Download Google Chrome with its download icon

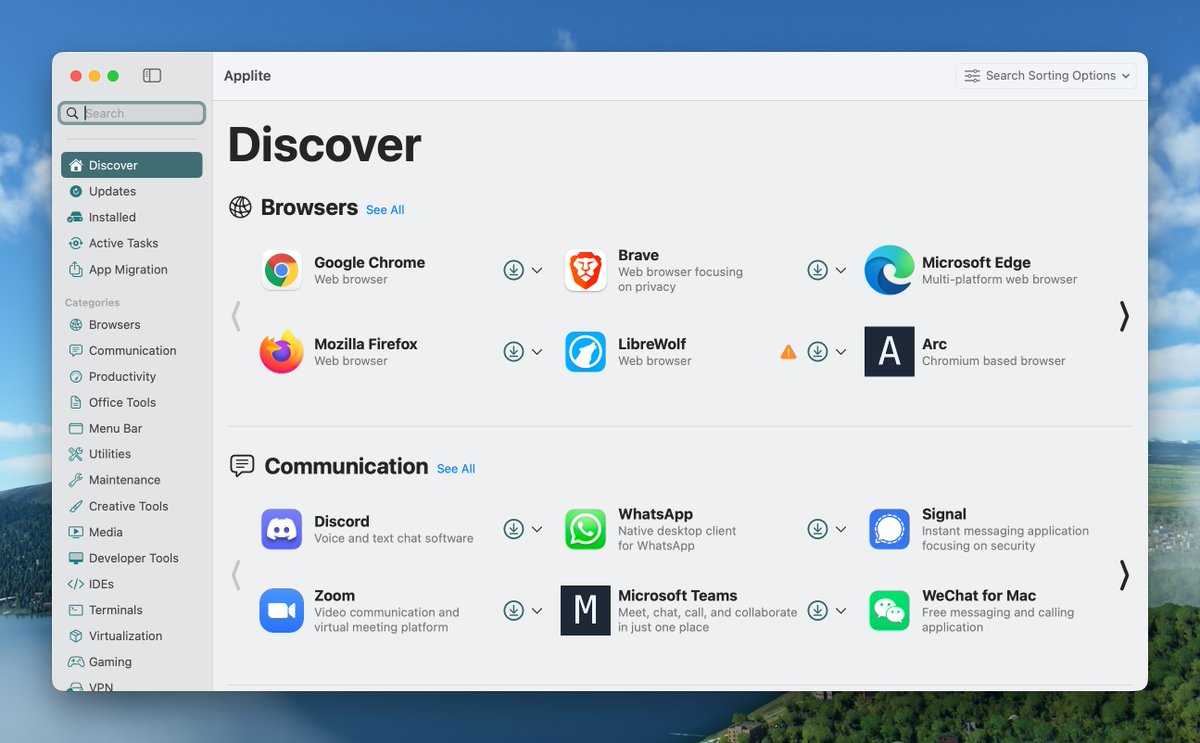pos(514,270)
